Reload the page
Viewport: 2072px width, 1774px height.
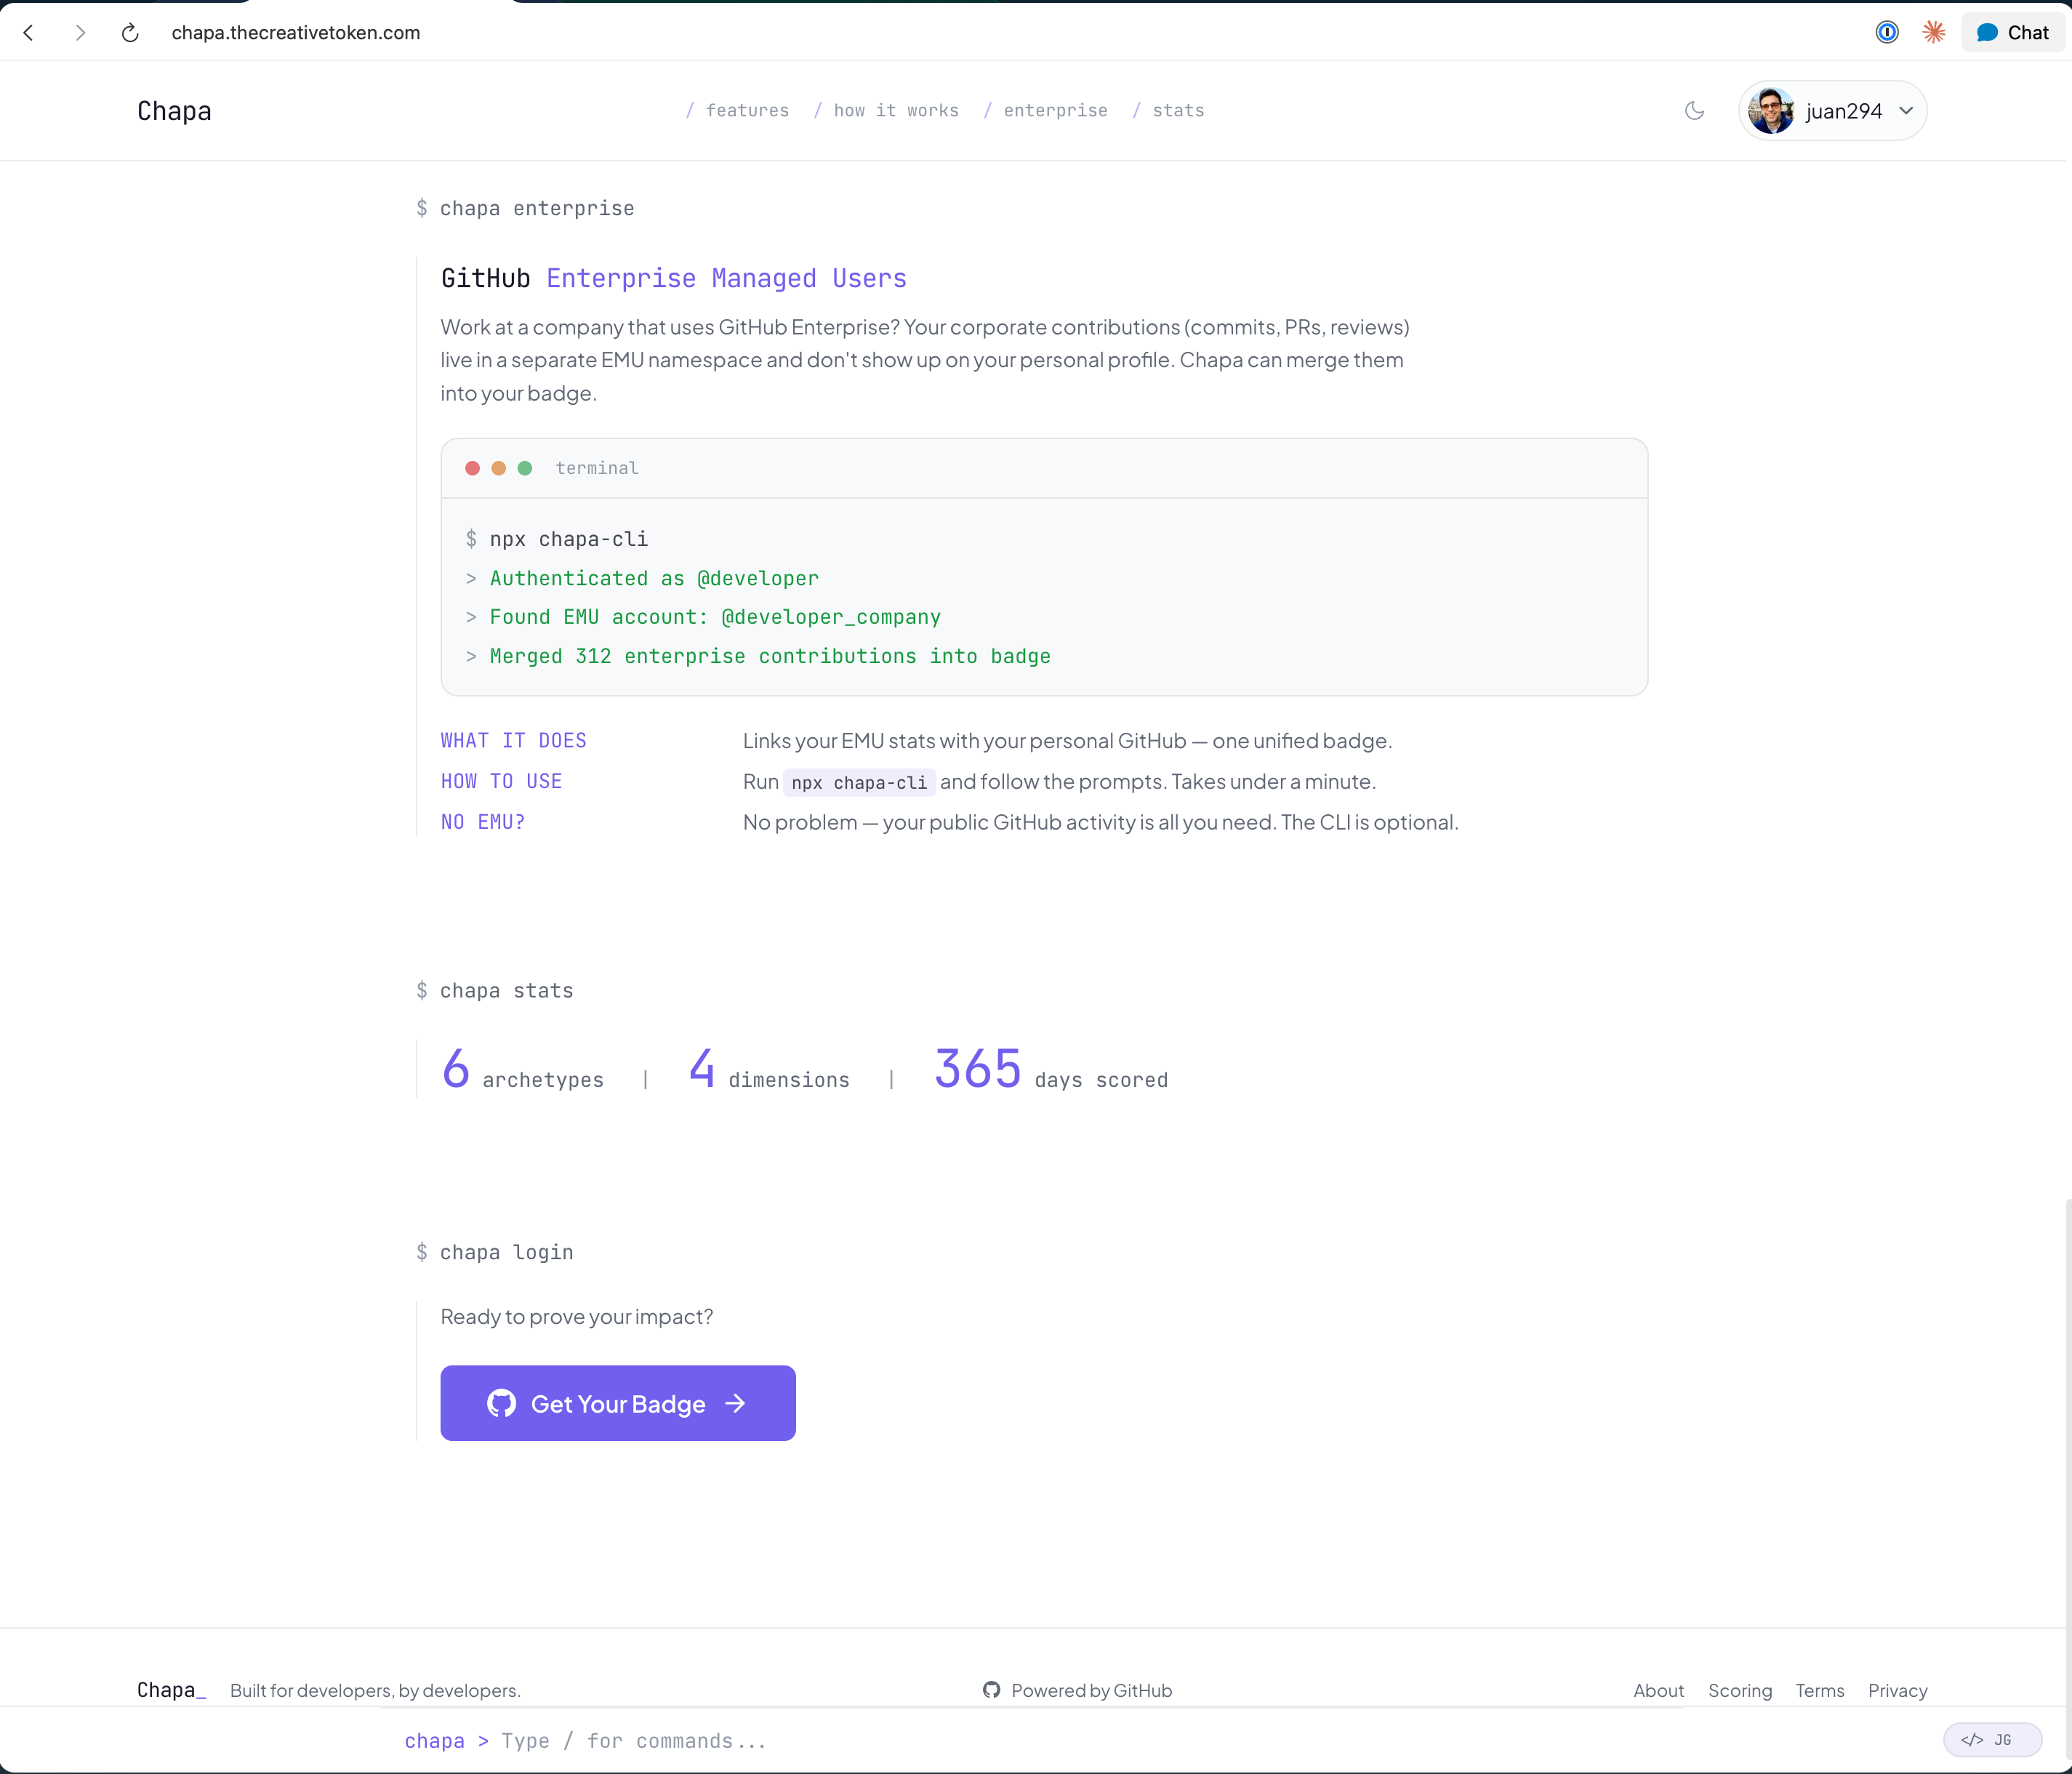(x=129, y=33)
